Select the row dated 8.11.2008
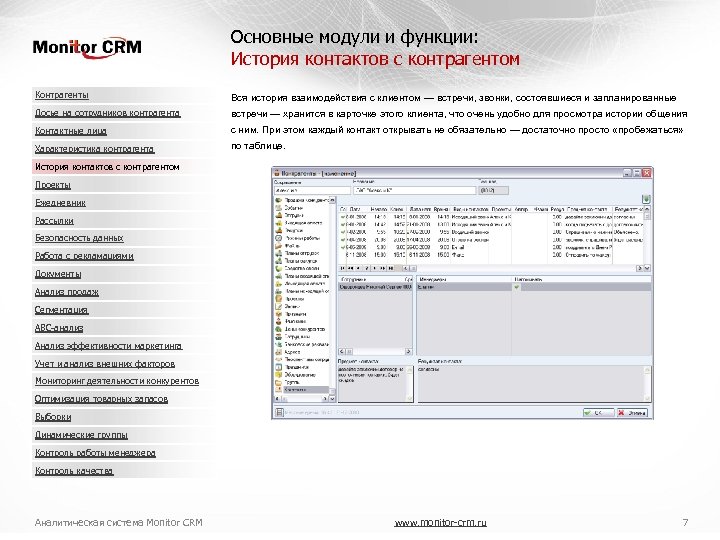The width and height of the screenshot is (720, 540). pos(491,255)
